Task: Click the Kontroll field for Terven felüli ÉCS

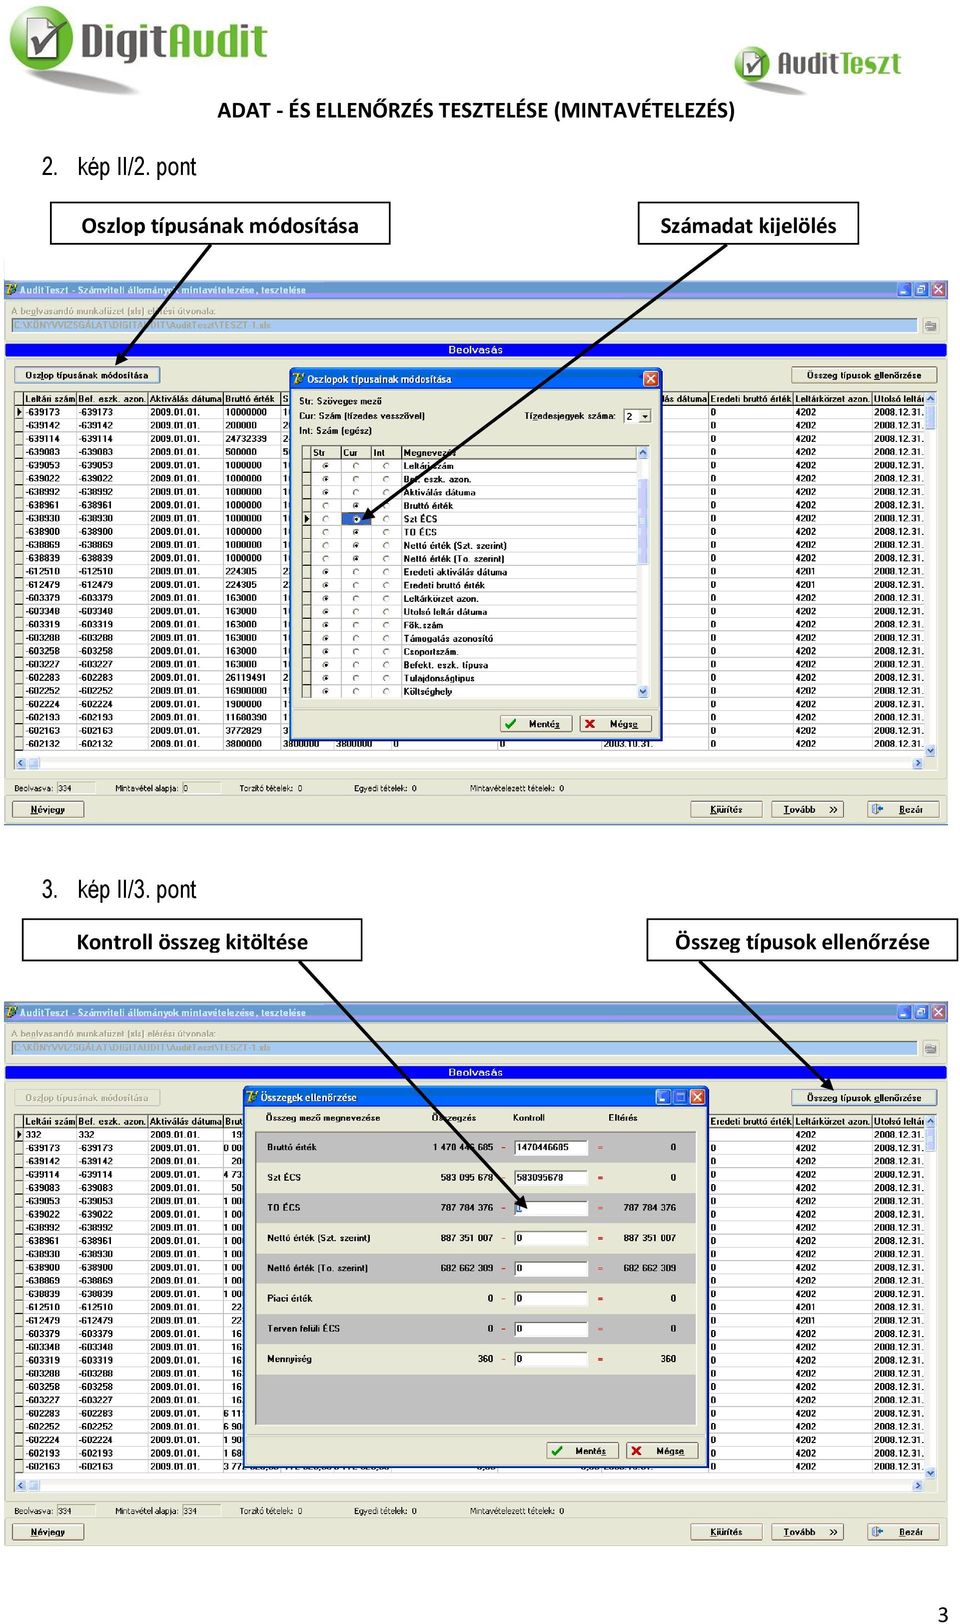Action: click(550, 1329)
